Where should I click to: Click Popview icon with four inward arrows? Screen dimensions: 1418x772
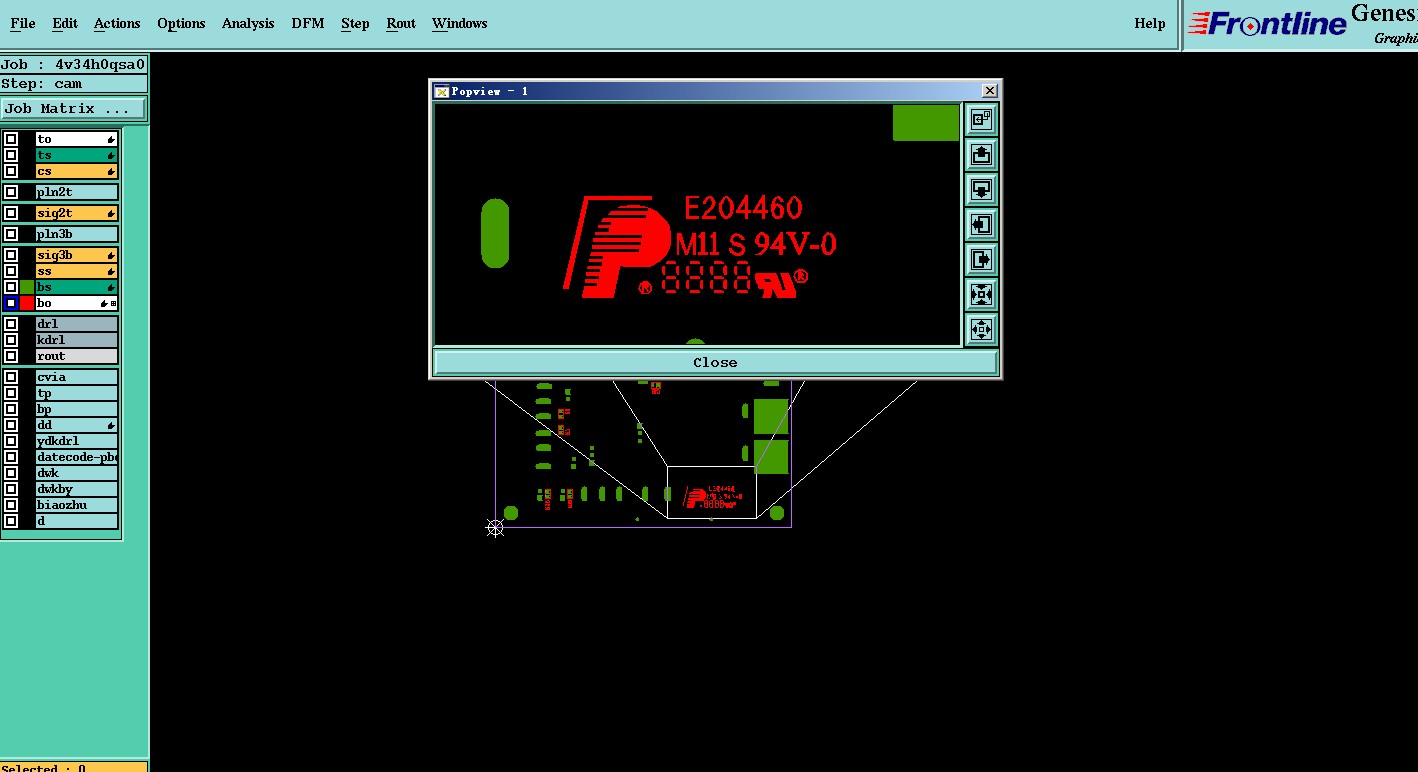click(981, 294)
